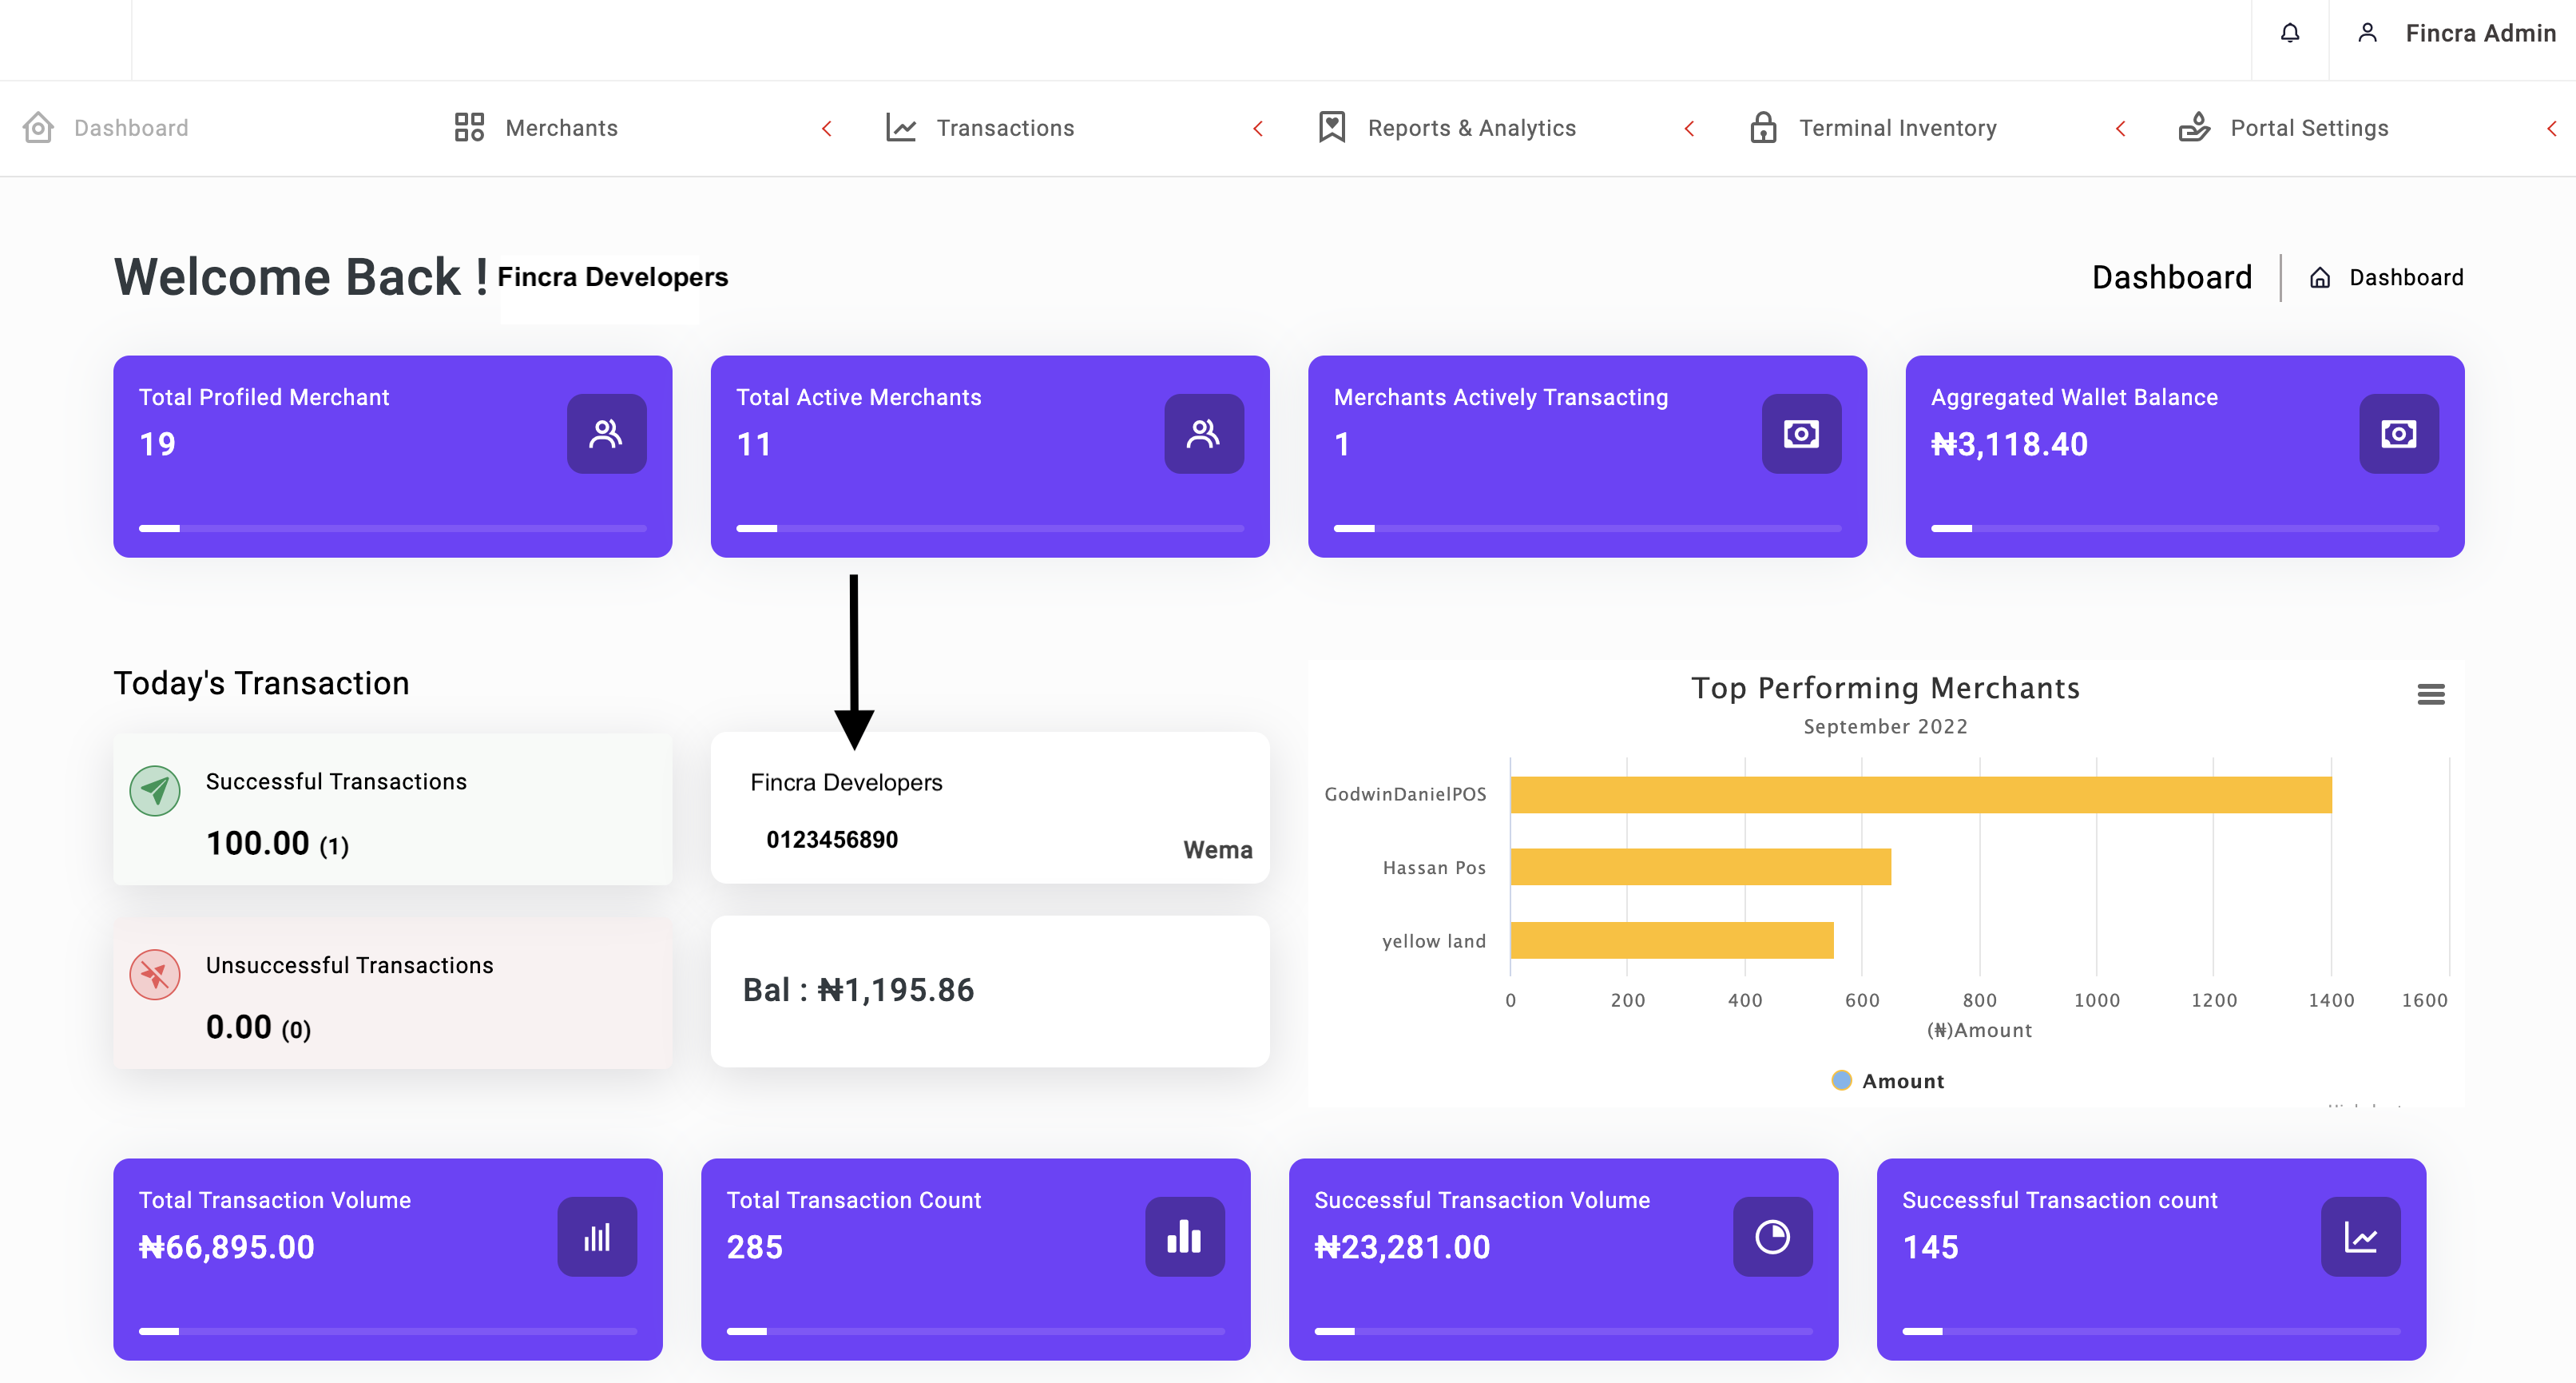The image size is (2576, 1383).
Task: Click the GodwinDanielPOS bar in chart
Action: click(x=1920, y=795)
